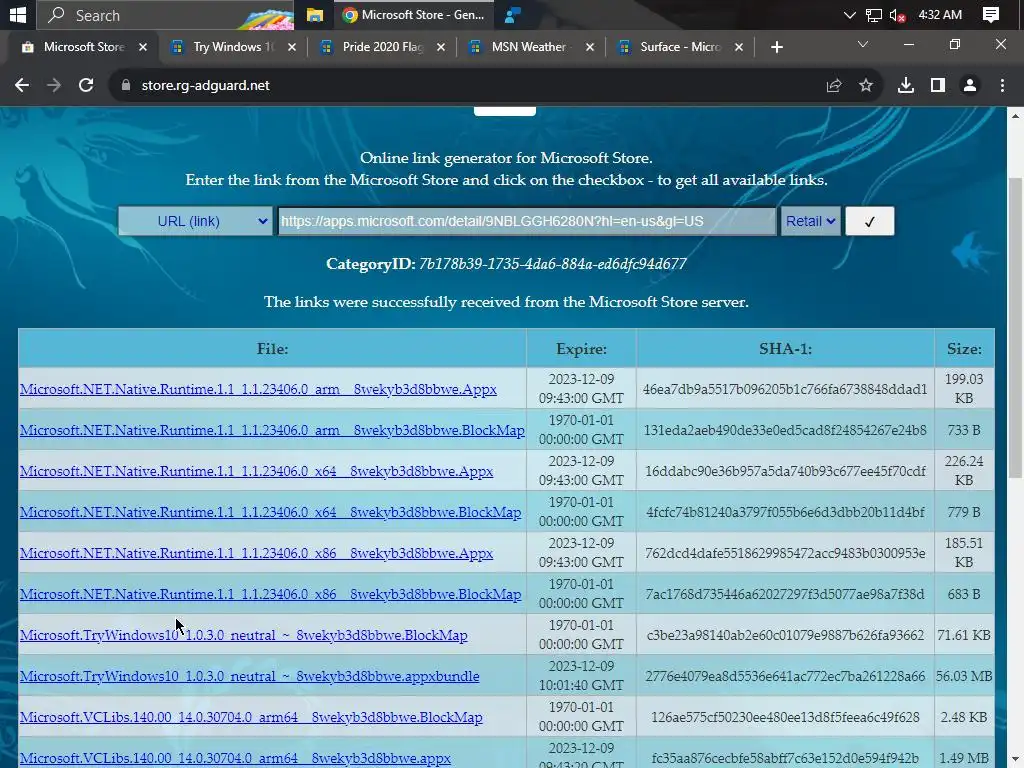Open Chrome three-dot menu
The width and height of the screenshot is (1024, 768).
pyautogui.click(x=1002, y=86)
